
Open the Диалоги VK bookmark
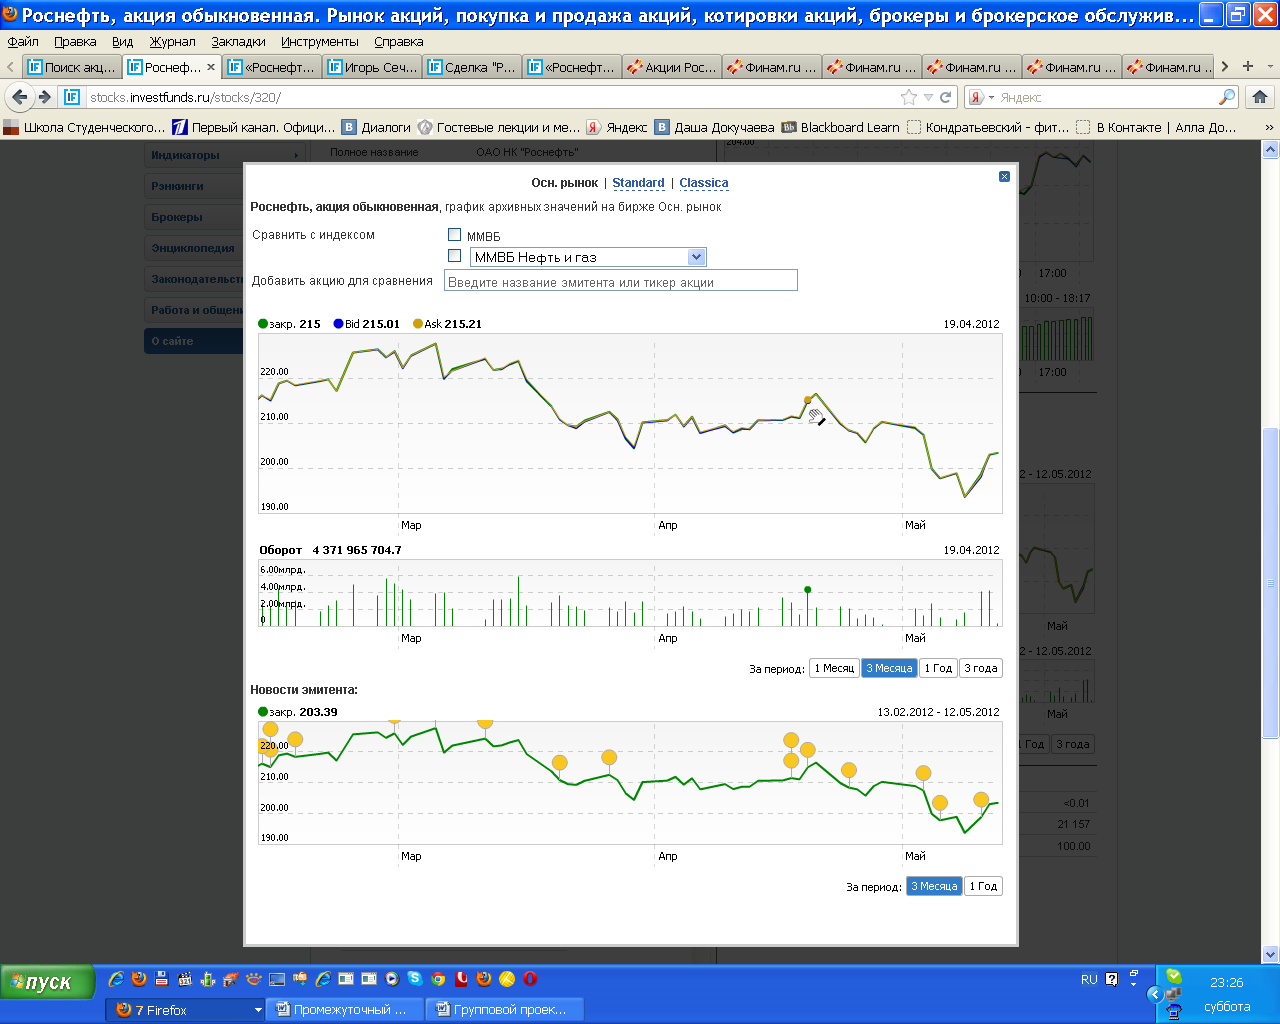point(377,127)
